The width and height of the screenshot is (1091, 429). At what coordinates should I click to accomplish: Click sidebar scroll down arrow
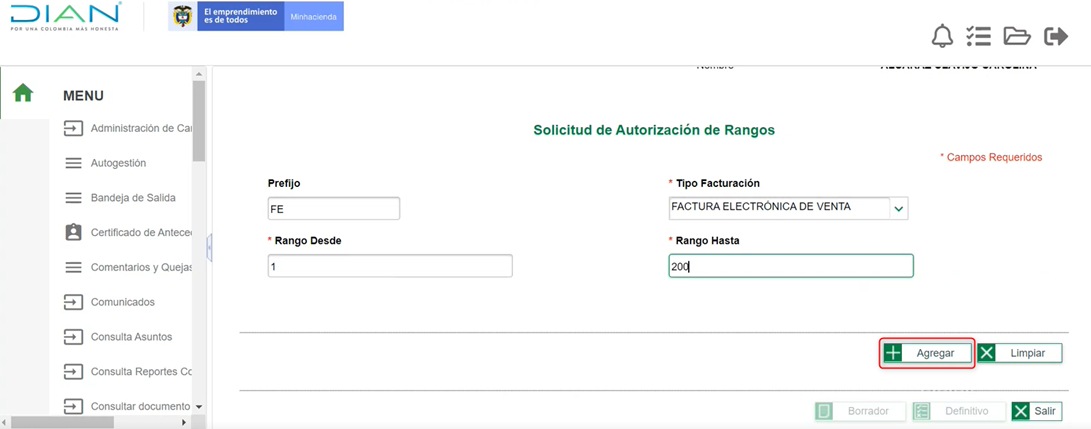198,407
